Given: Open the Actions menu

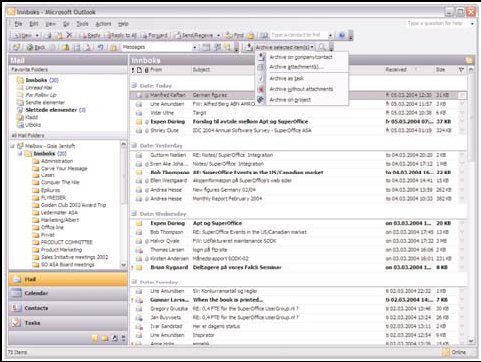Looking at the screenshot, I should coord(103,24).
